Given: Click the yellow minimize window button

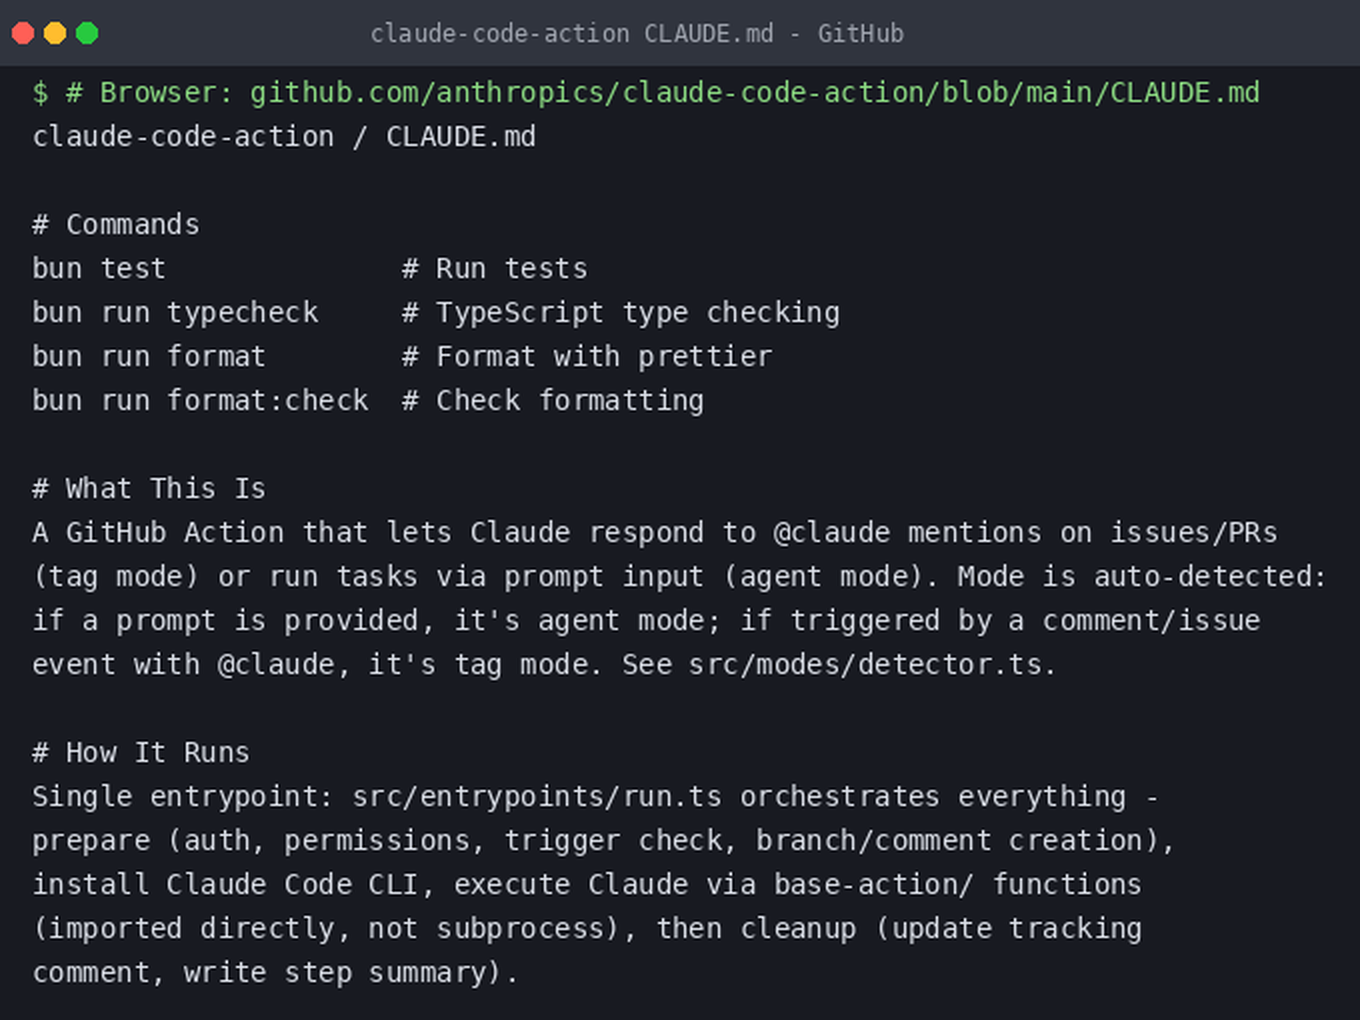Looking at the screenshot, I should [x=55, y=33].
